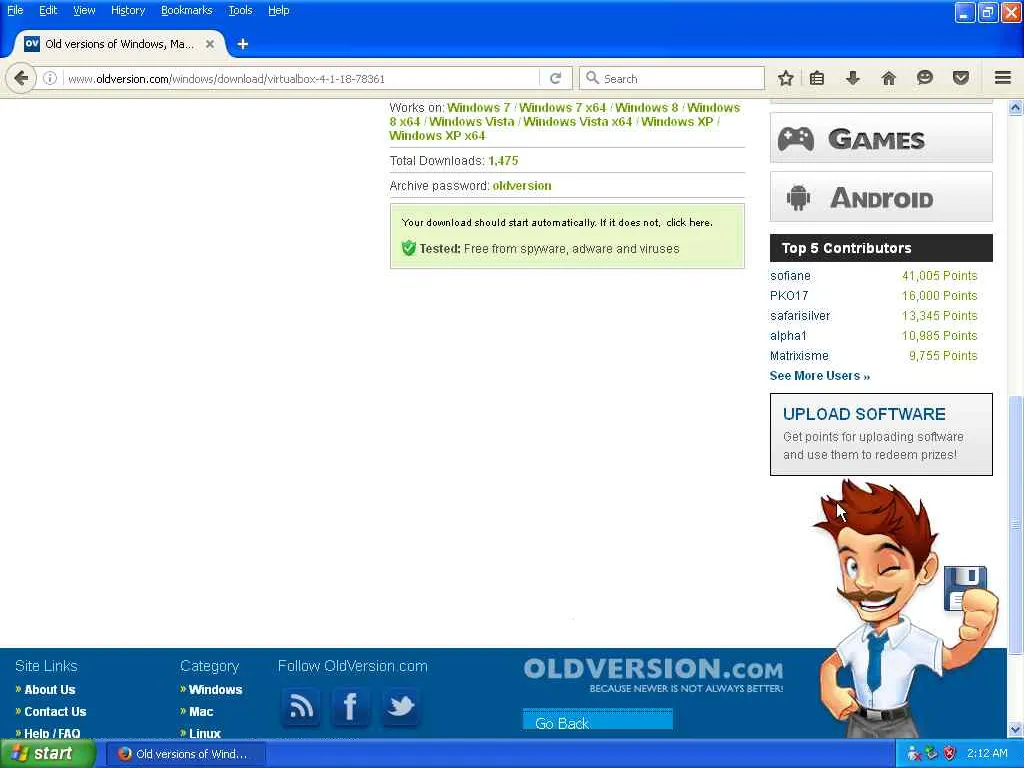This screenshot has width=1024, height=768.
Task: Bookmark this page with the star icon
Action: click(x=785, y=78)
